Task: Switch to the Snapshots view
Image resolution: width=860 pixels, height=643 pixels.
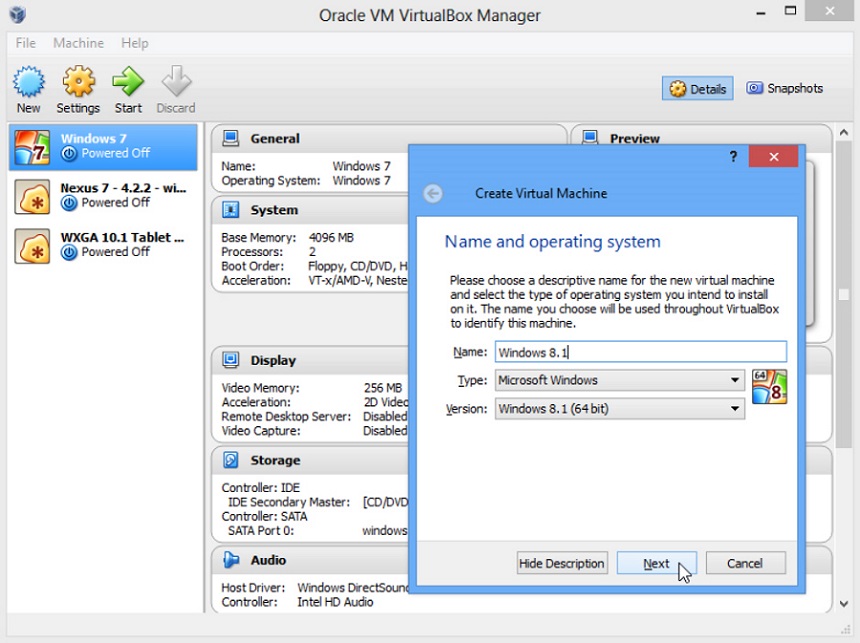Action: pyautogui.click(x=786, y=88)
